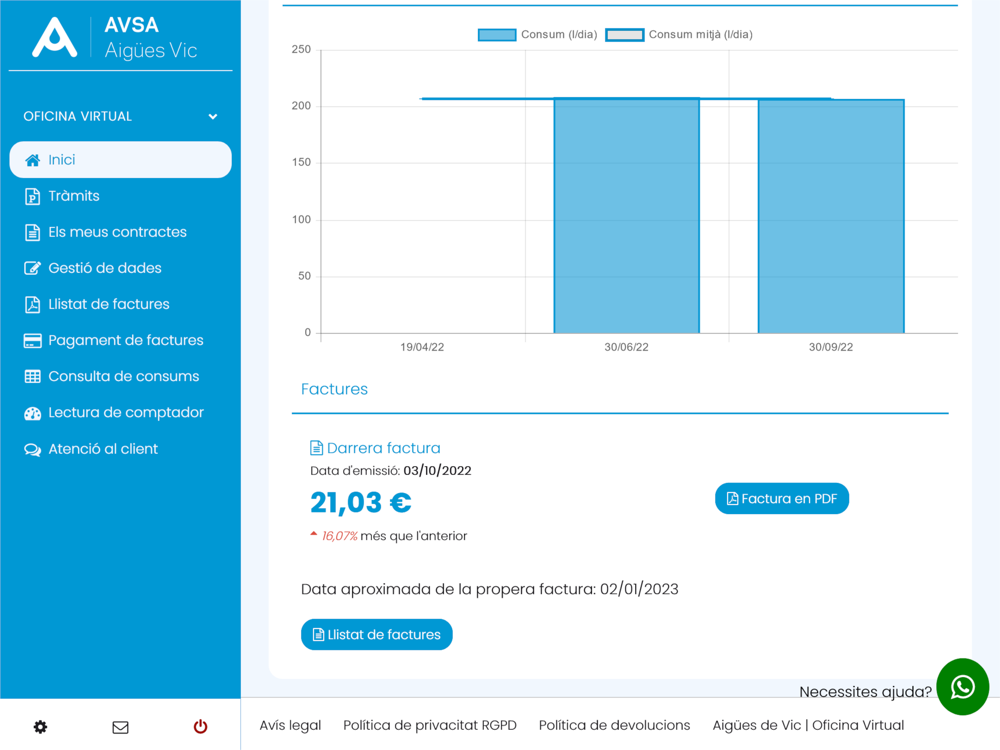
Task: Open Política de devolucions link
Action: (614, 726)
